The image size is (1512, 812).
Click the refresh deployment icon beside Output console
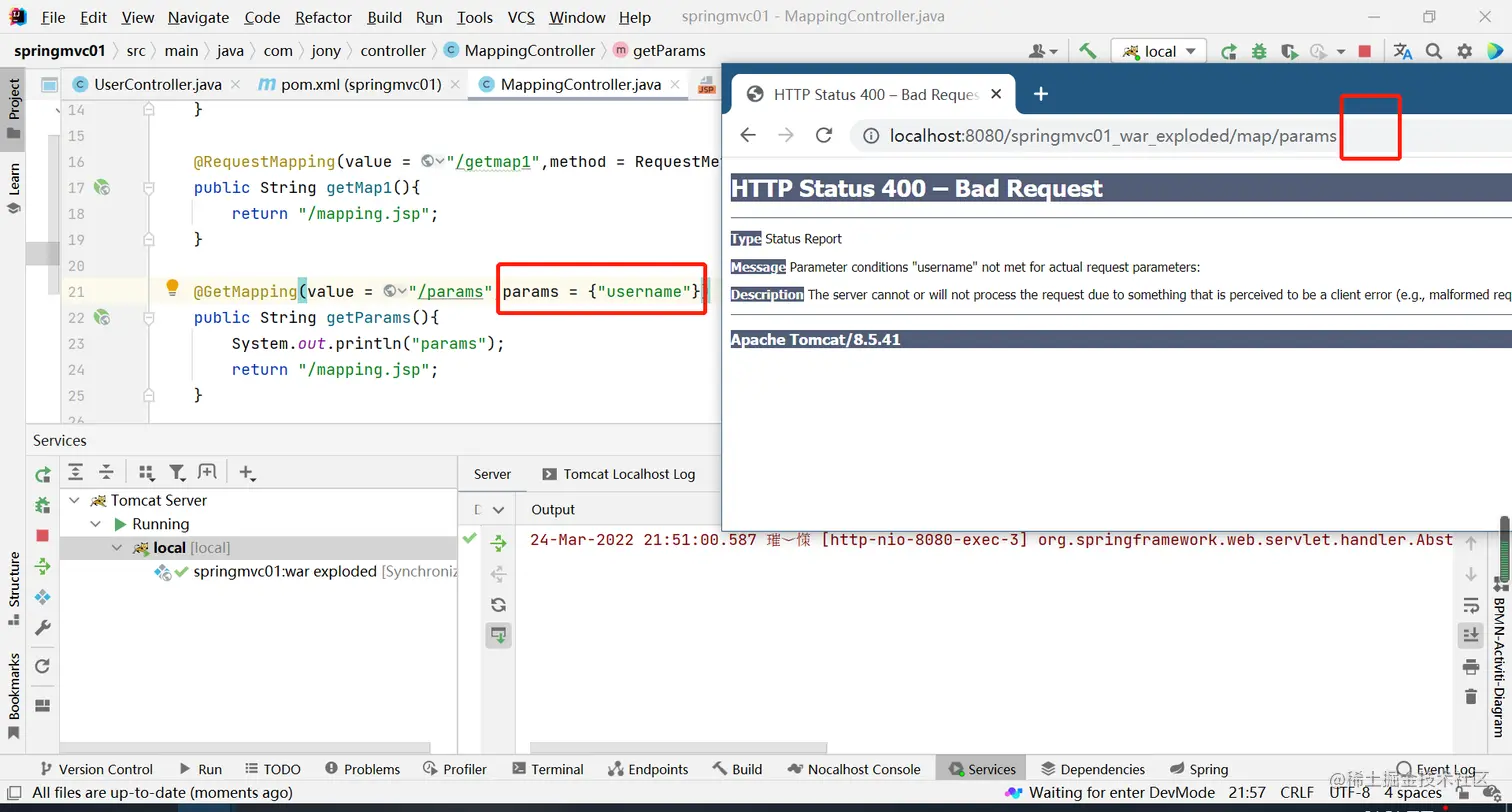point(498,604)
